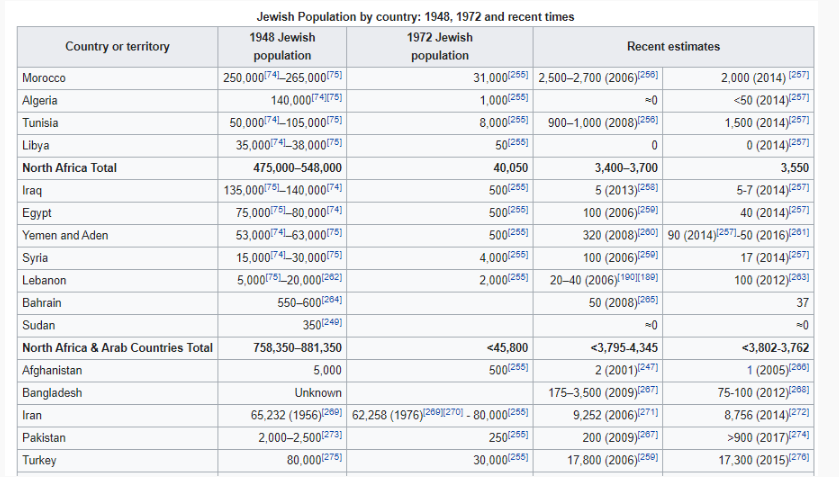This screenshot has width=839, height=477.
Task: Click citation 263 for Lebanon's 2012 estimate
Action: [x=799, y=278]
